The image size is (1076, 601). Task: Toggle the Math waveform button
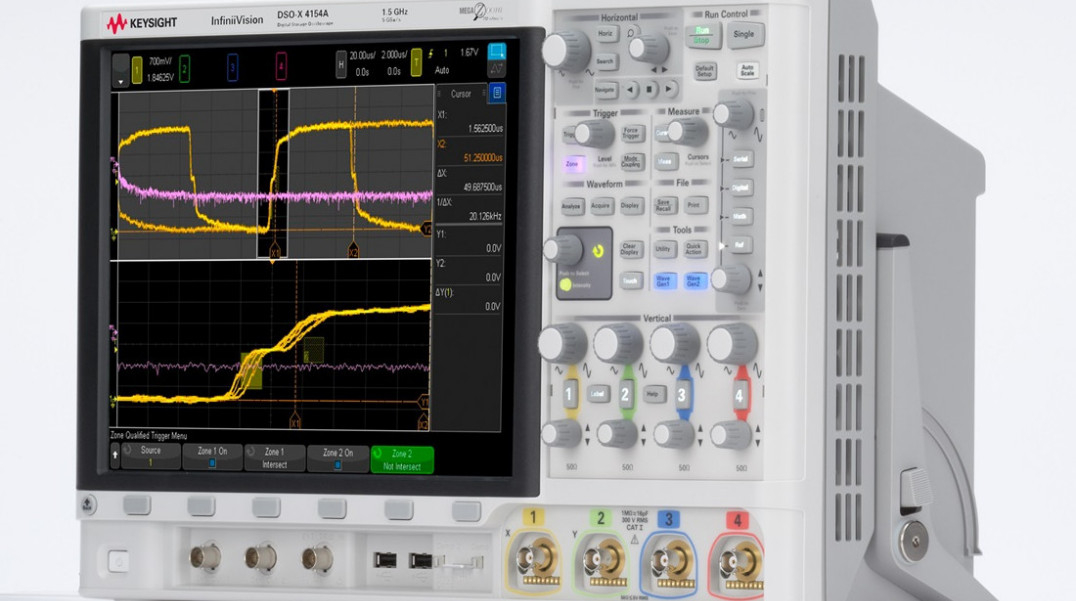[740, 216]
